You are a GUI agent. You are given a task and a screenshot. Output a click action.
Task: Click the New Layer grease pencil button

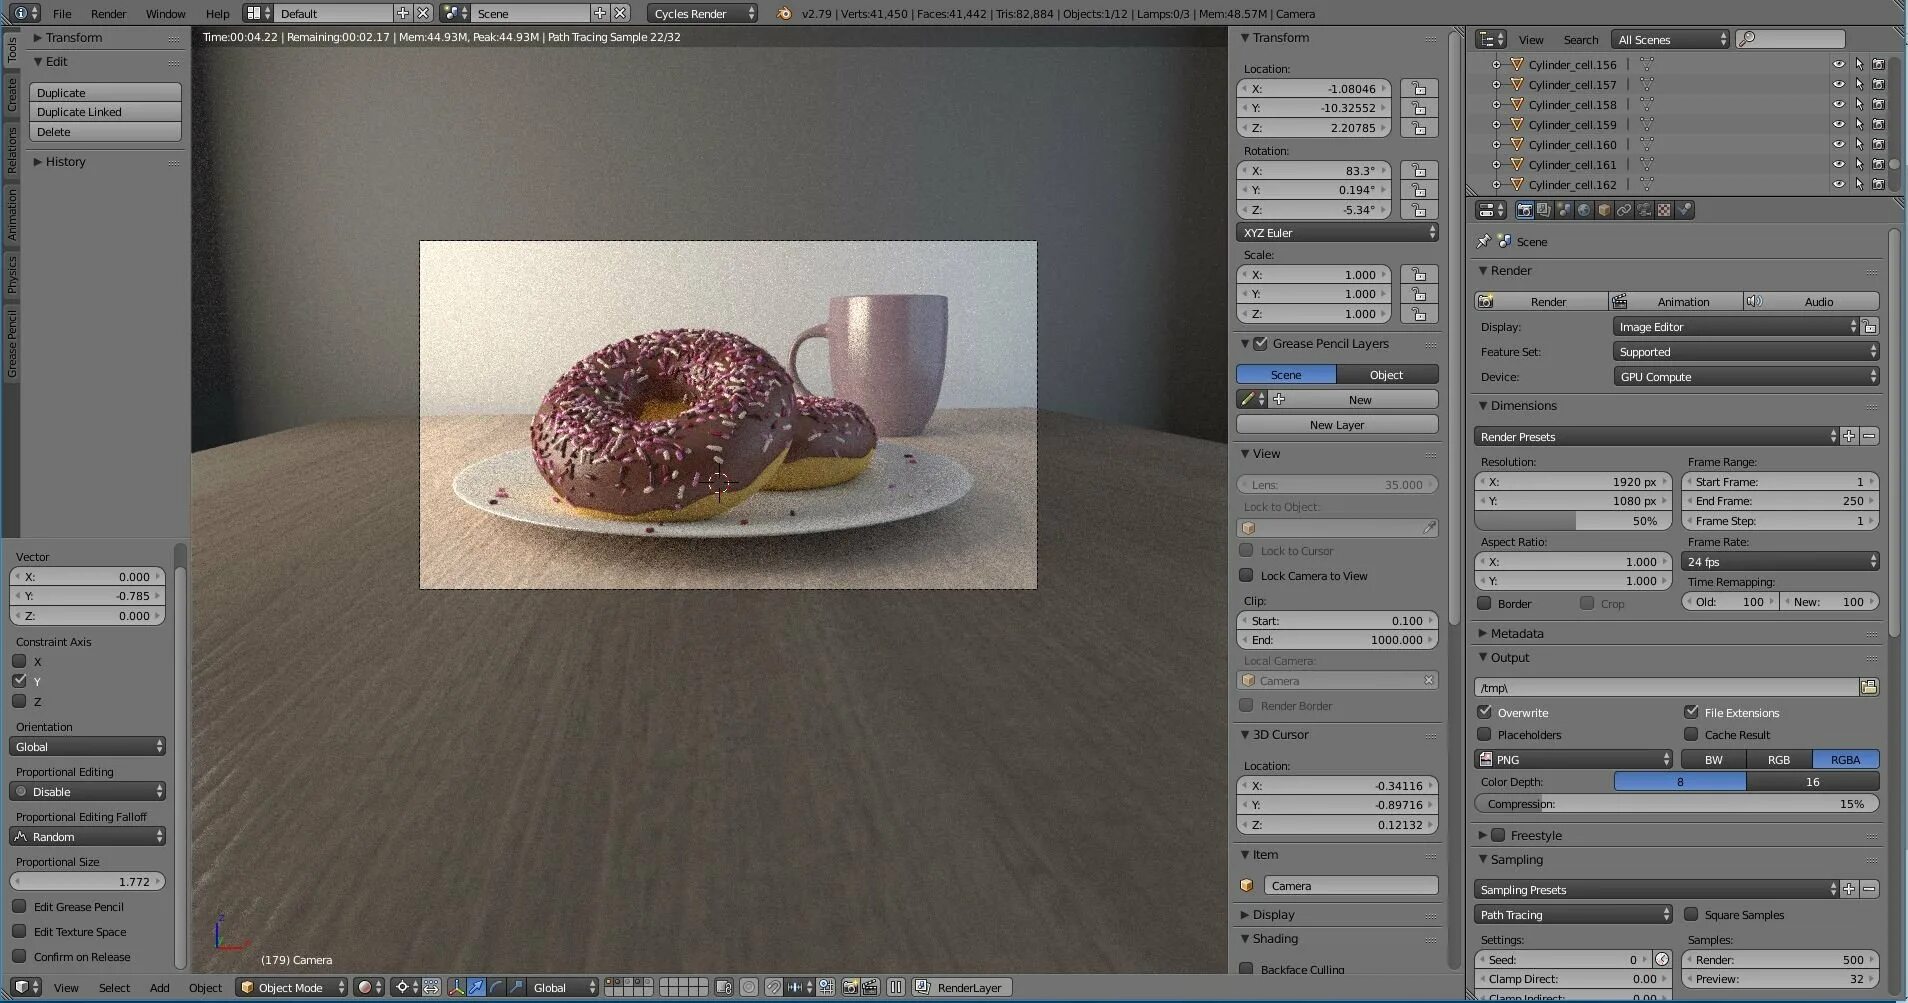pyautogui.click(x=1337, y=424)
